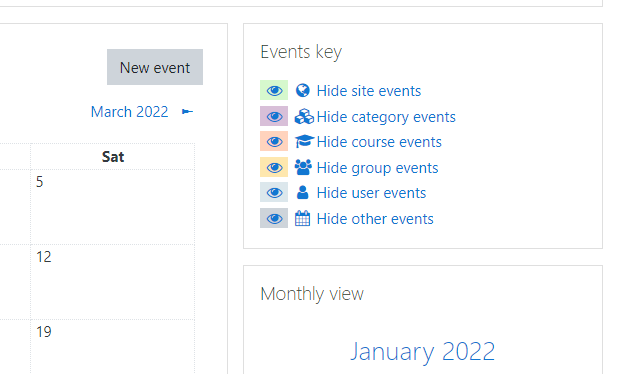
Task: Go to March 2022
Action: (129, 112)
